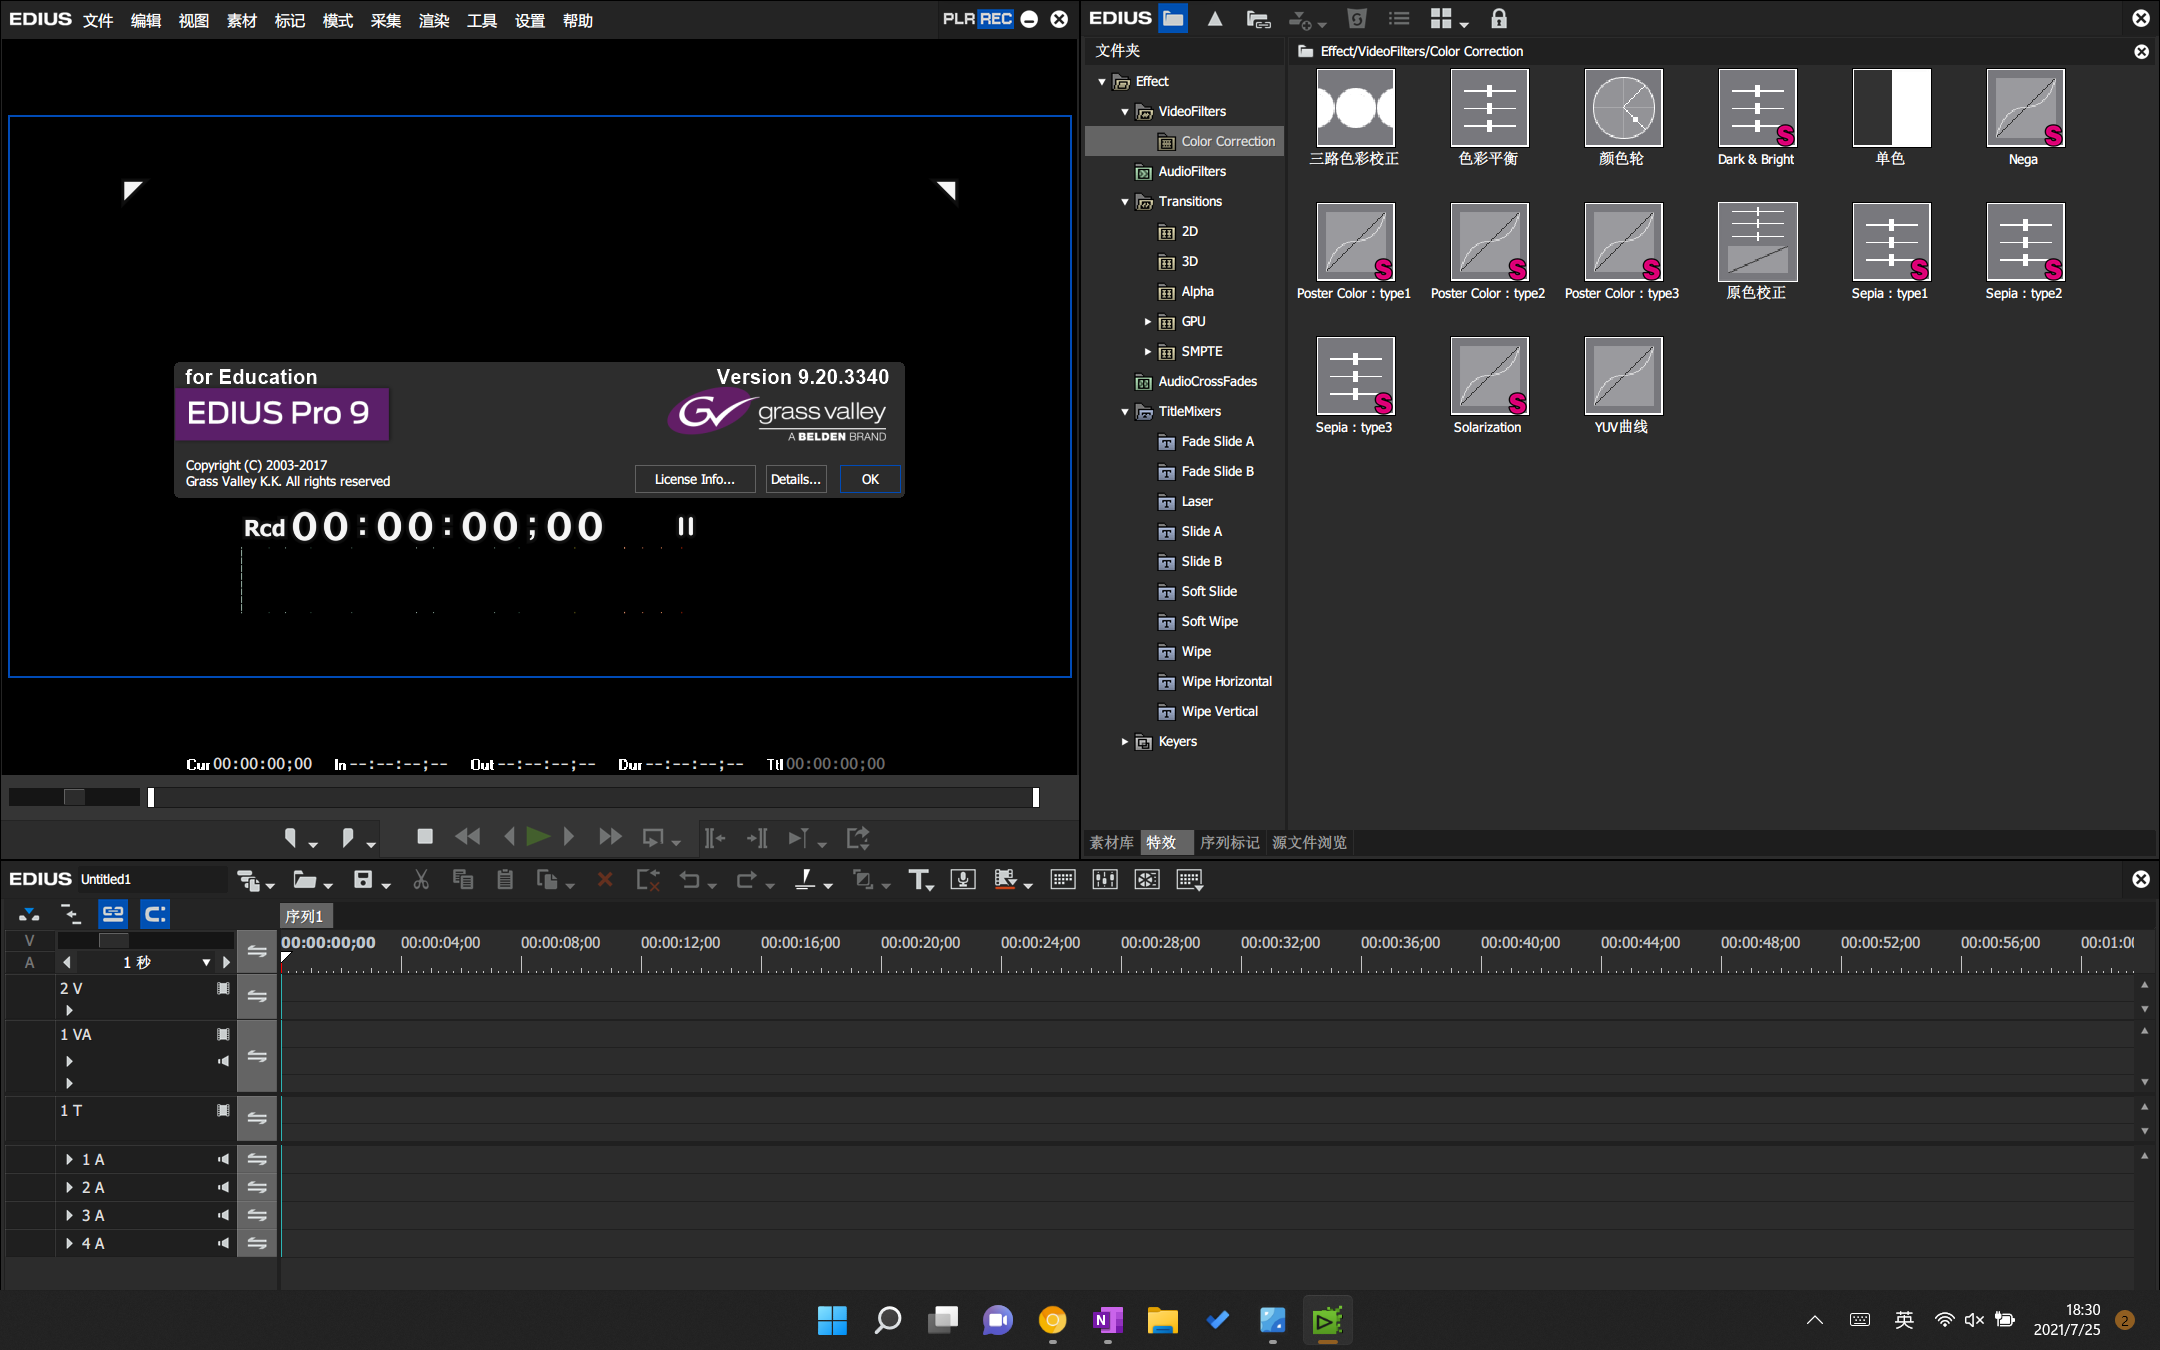This screenshot has height=1350, width=2160.
Task: Click the Stop playback button
Action: pos(424,837)
